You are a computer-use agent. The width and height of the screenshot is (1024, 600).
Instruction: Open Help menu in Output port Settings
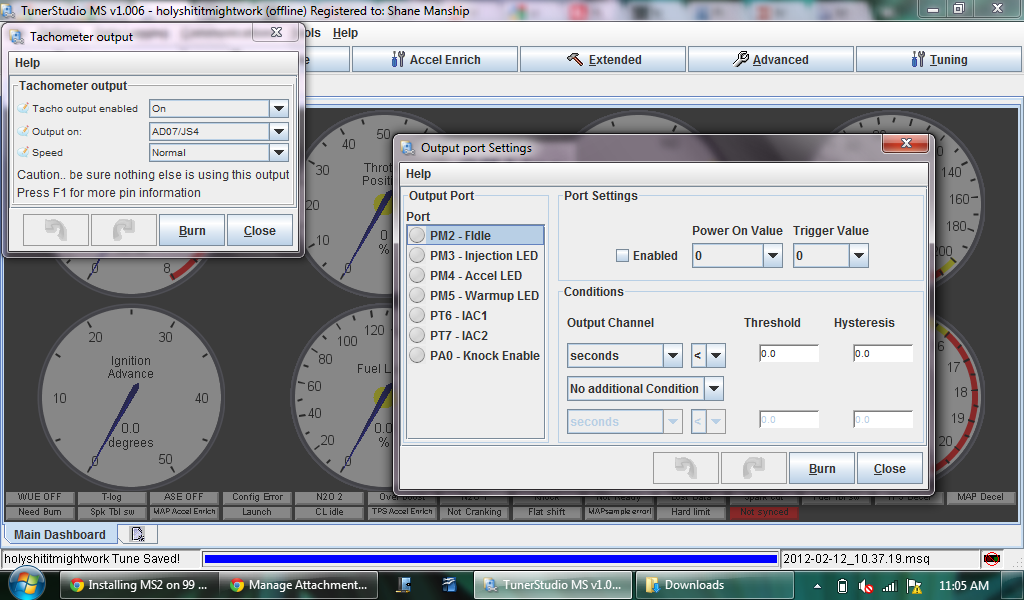[x=418, y=174]
